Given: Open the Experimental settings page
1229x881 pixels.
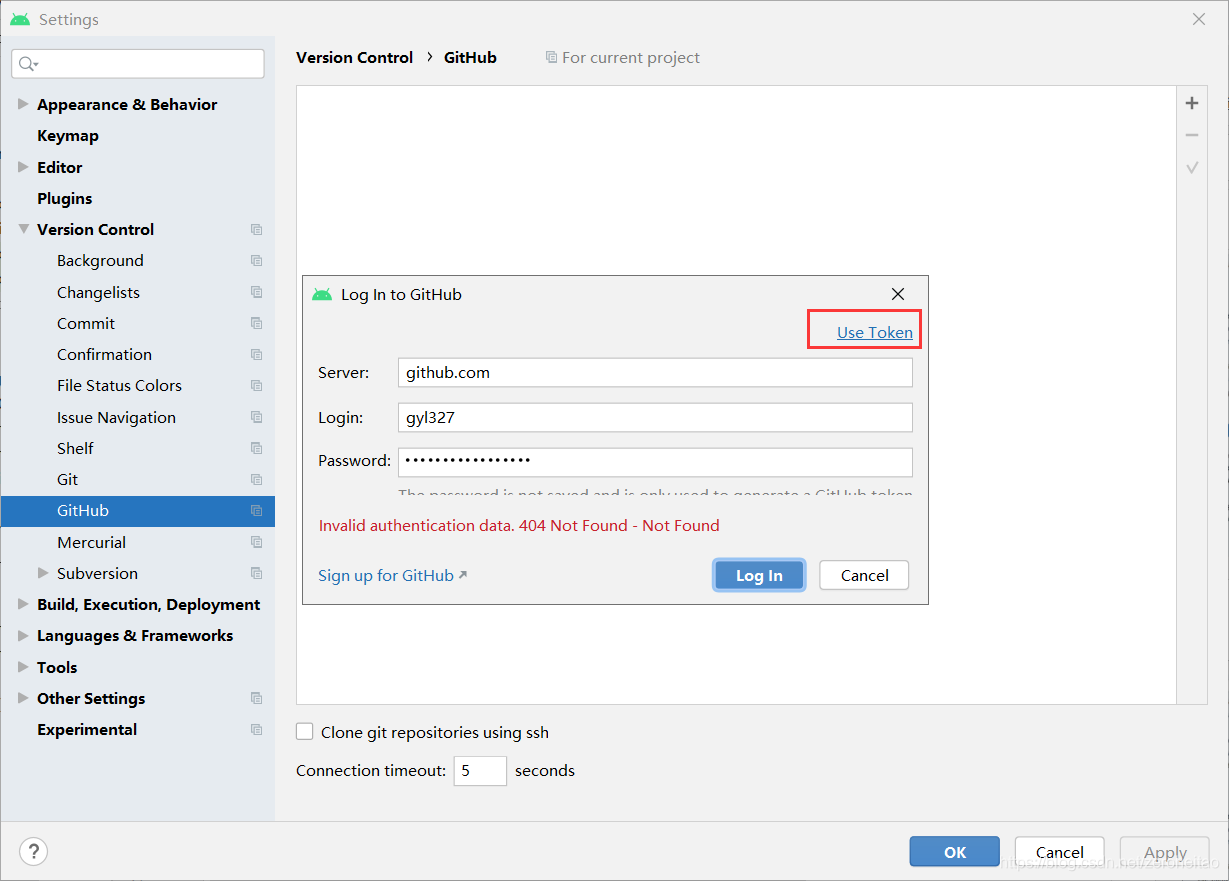Looking at the screenshot, I should pyautogui.click(x=87, y=729).
